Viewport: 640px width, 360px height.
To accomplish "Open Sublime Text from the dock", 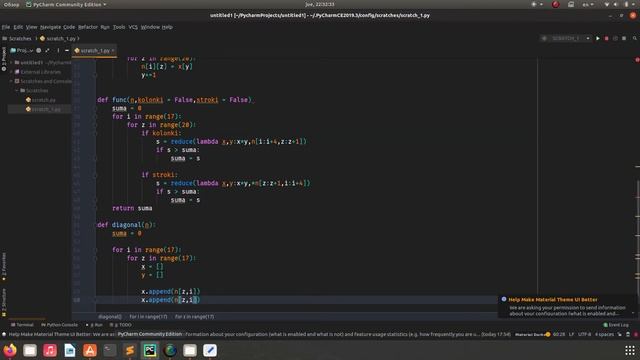I will click(x=130, y=350).
